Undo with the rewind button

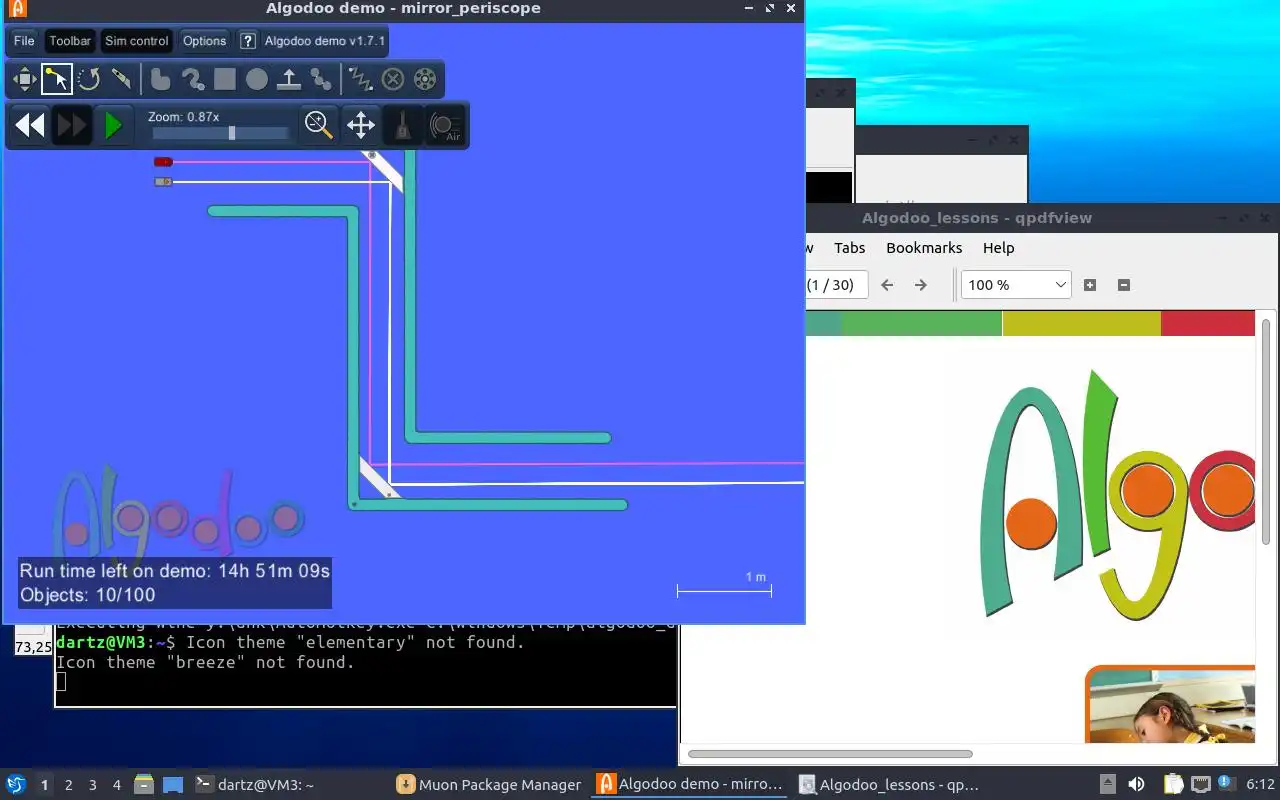point(30,125)
